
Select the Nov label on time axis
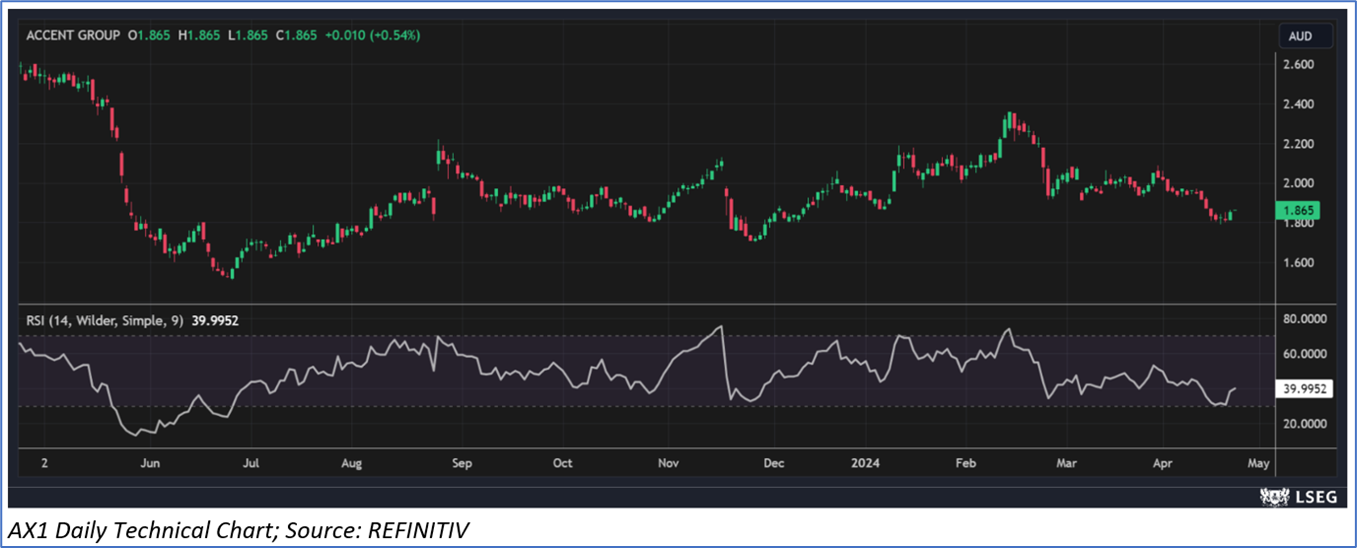pos(669,464)
